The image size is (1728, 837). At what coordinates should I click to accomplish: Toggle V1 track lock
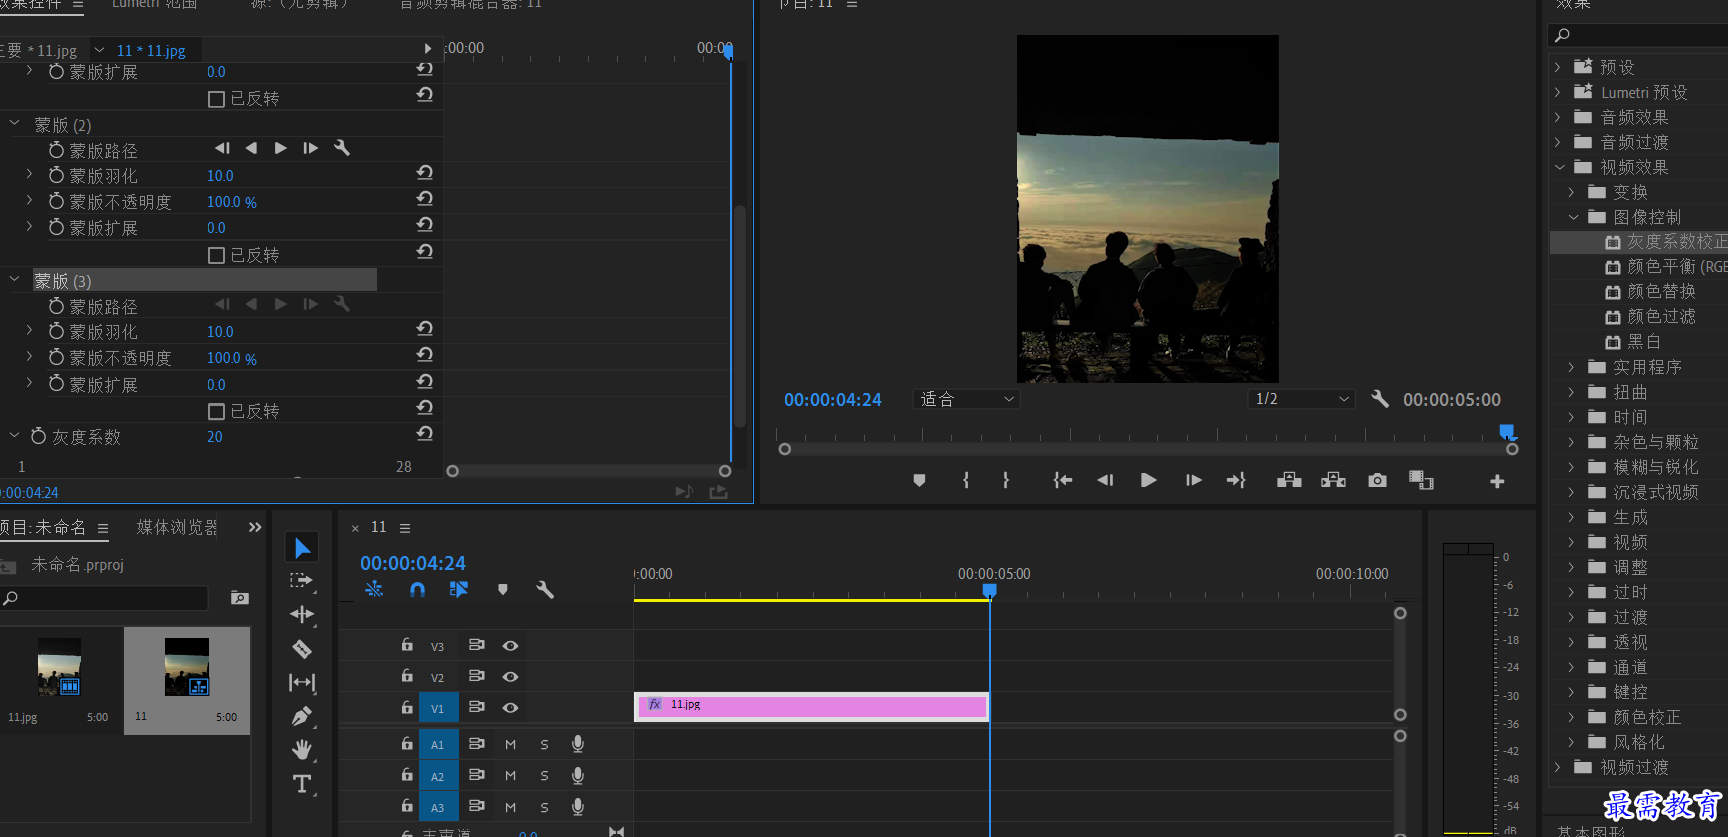point(407,707)
